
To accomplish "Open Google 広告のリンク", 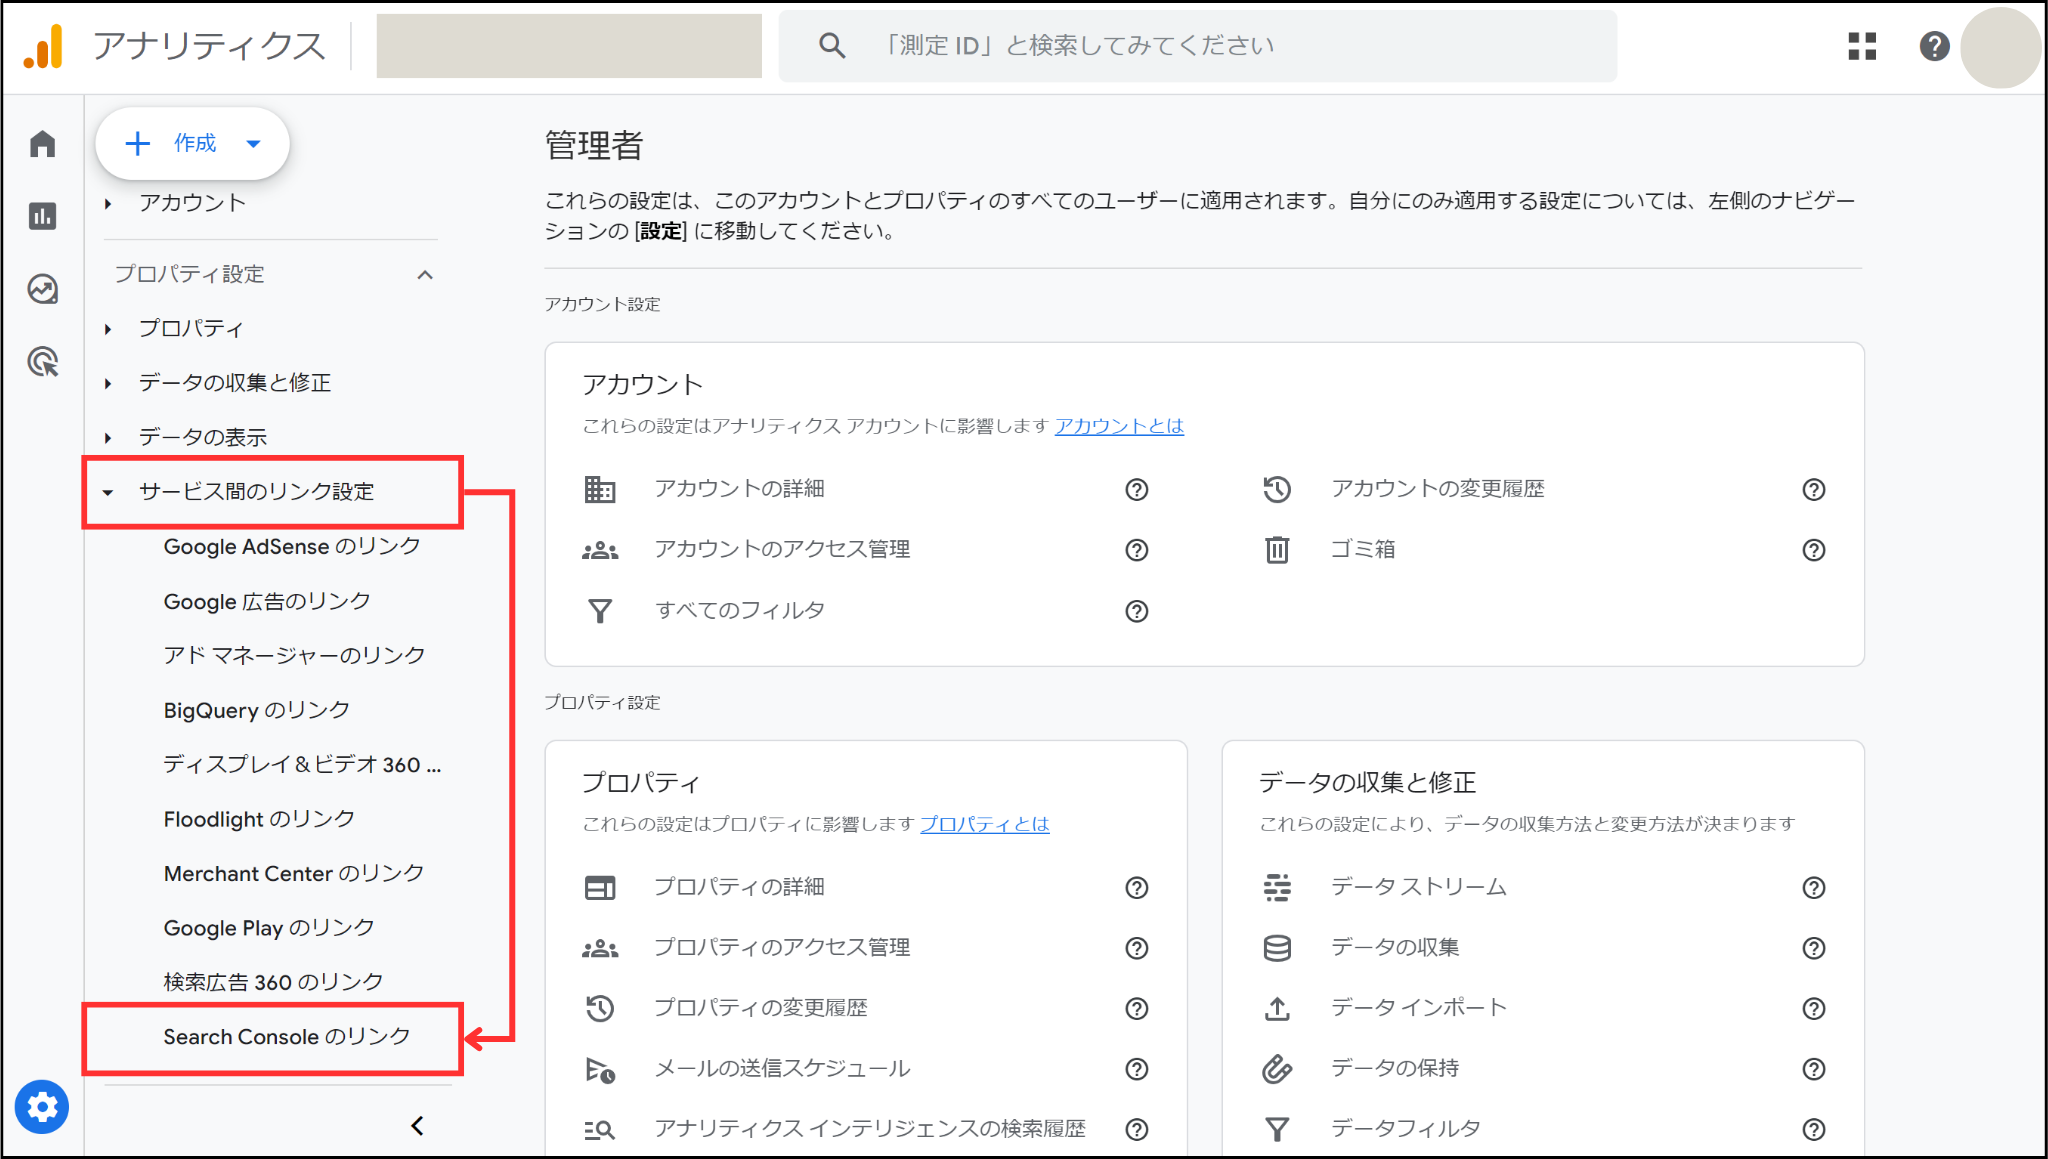I will (x=267, y=601).
